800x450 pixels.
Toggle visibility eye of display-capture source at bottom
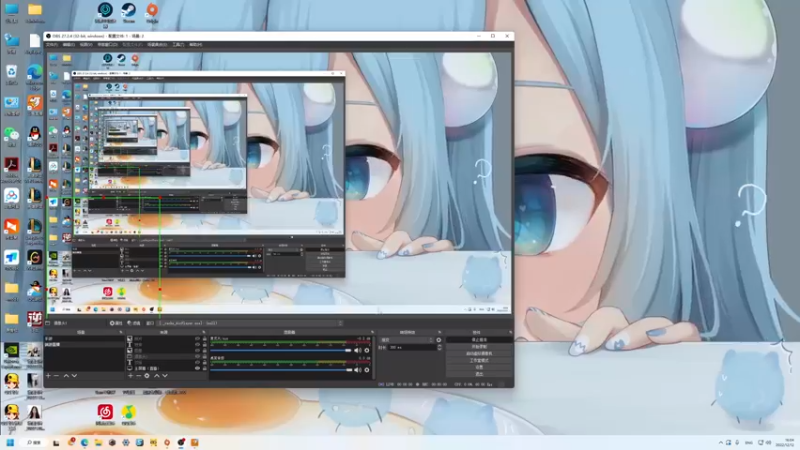[197, 368]
